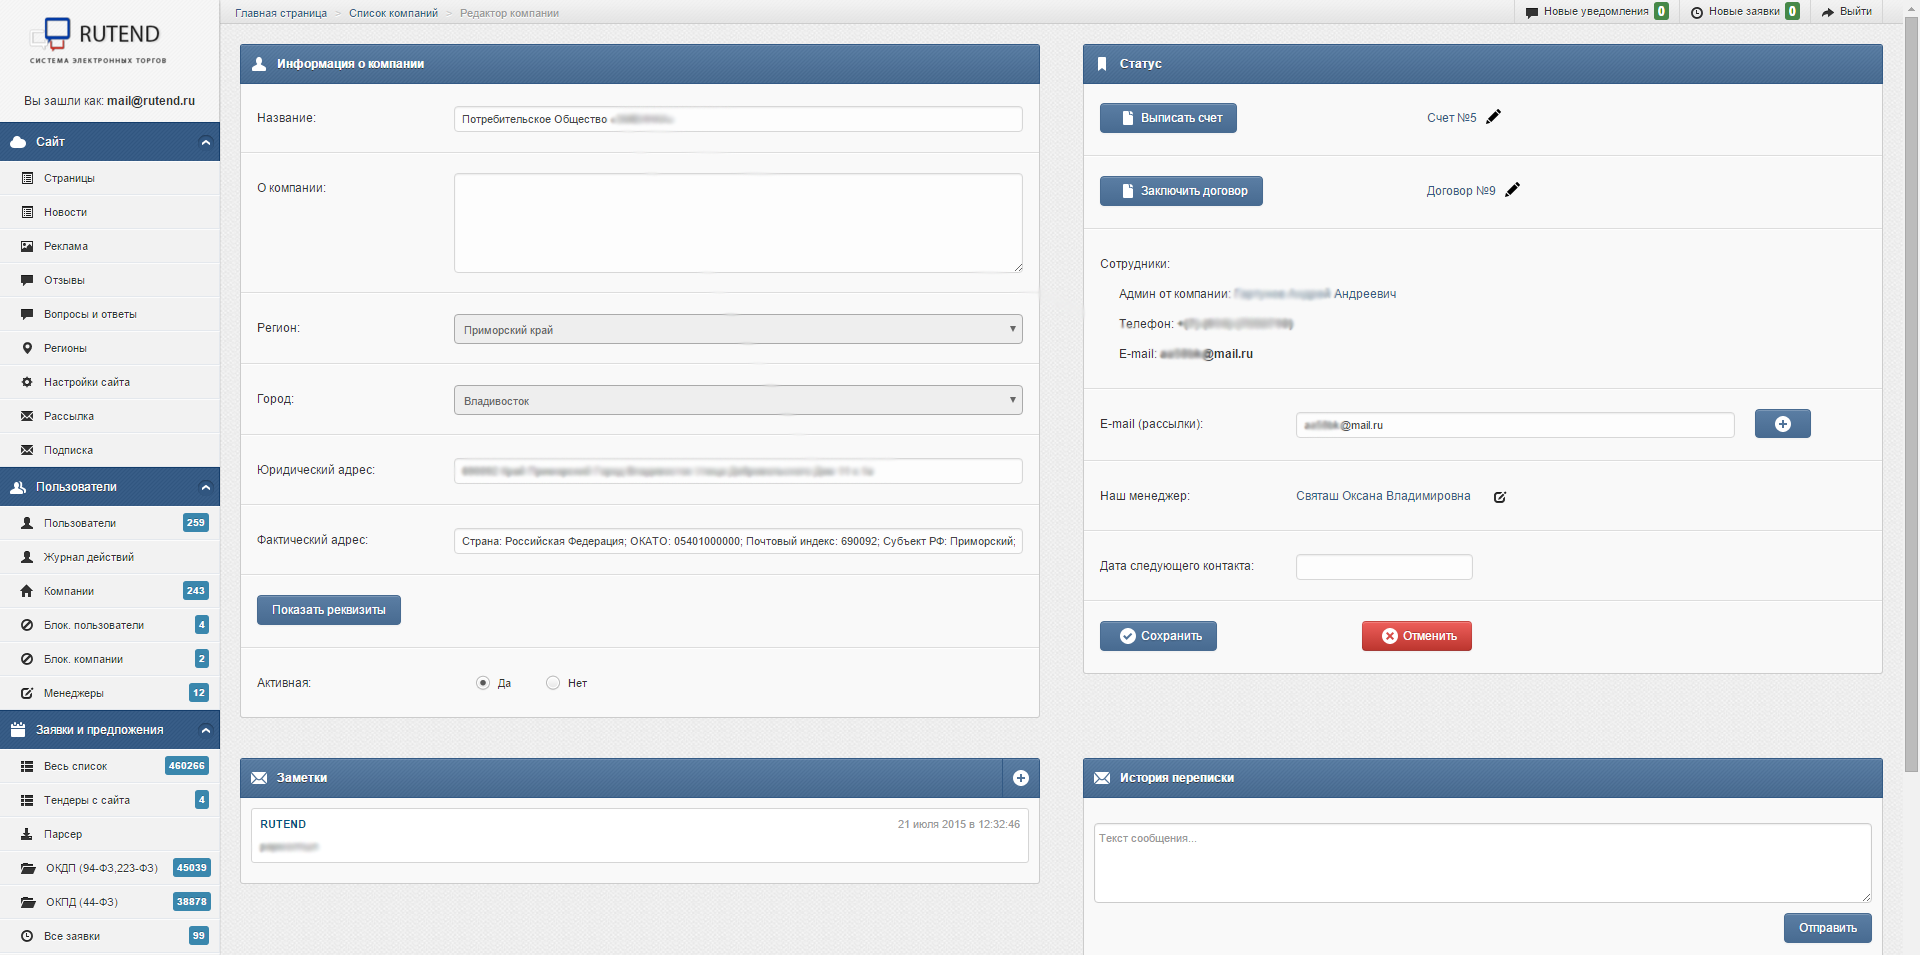Click the Дата следующего контакта input field
Image resolution: width=1920 pixels, height=955 pixels.
click(x=1383, y=567)
